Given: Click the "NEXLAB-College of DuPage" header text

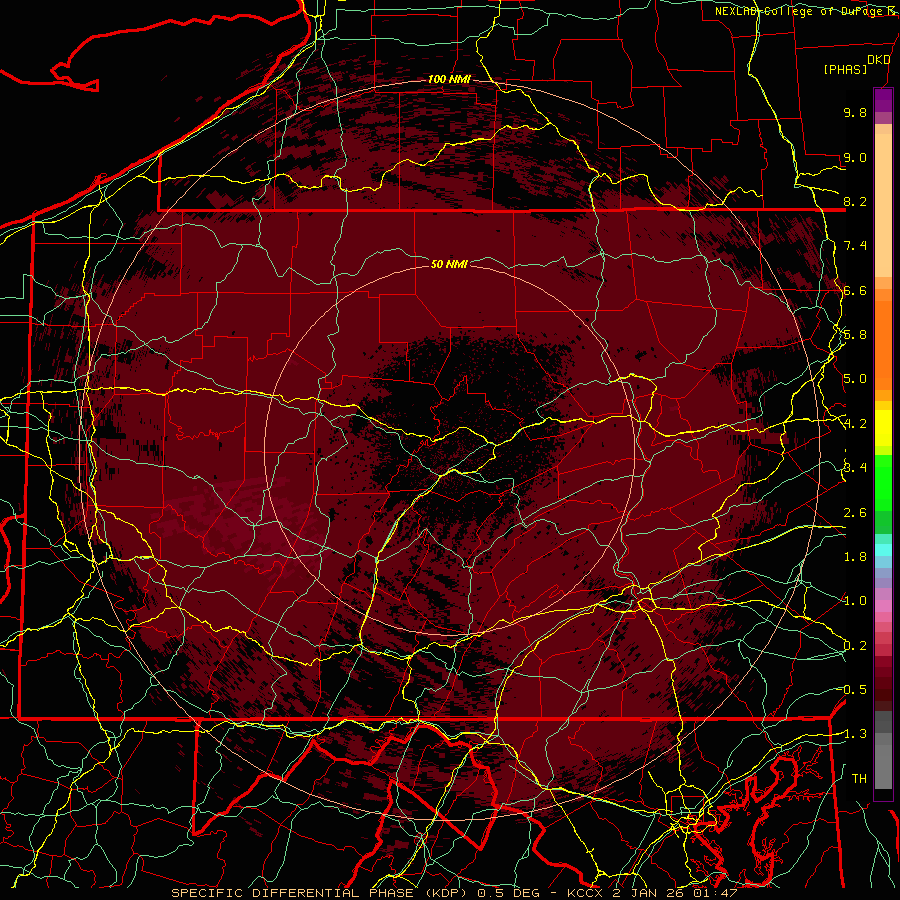Looking at the screenshot, I should point(799,11).
